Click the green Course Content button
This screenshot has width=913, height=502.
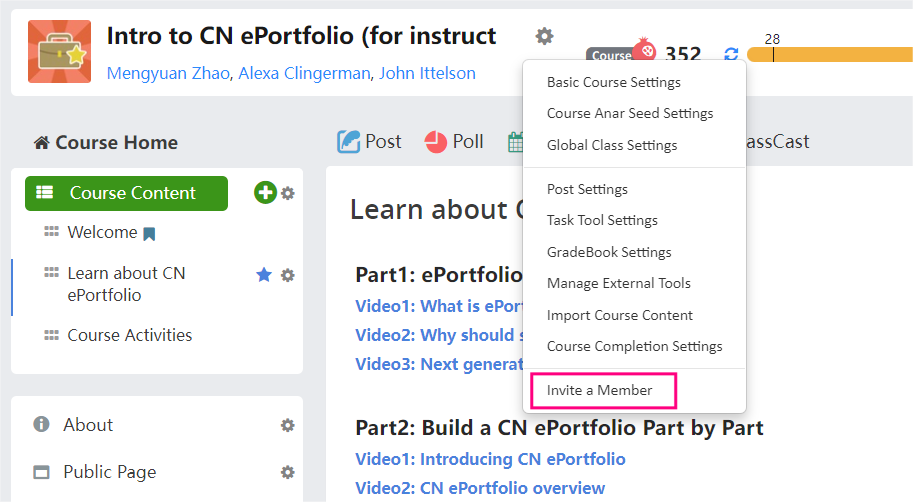coord(126,193)
